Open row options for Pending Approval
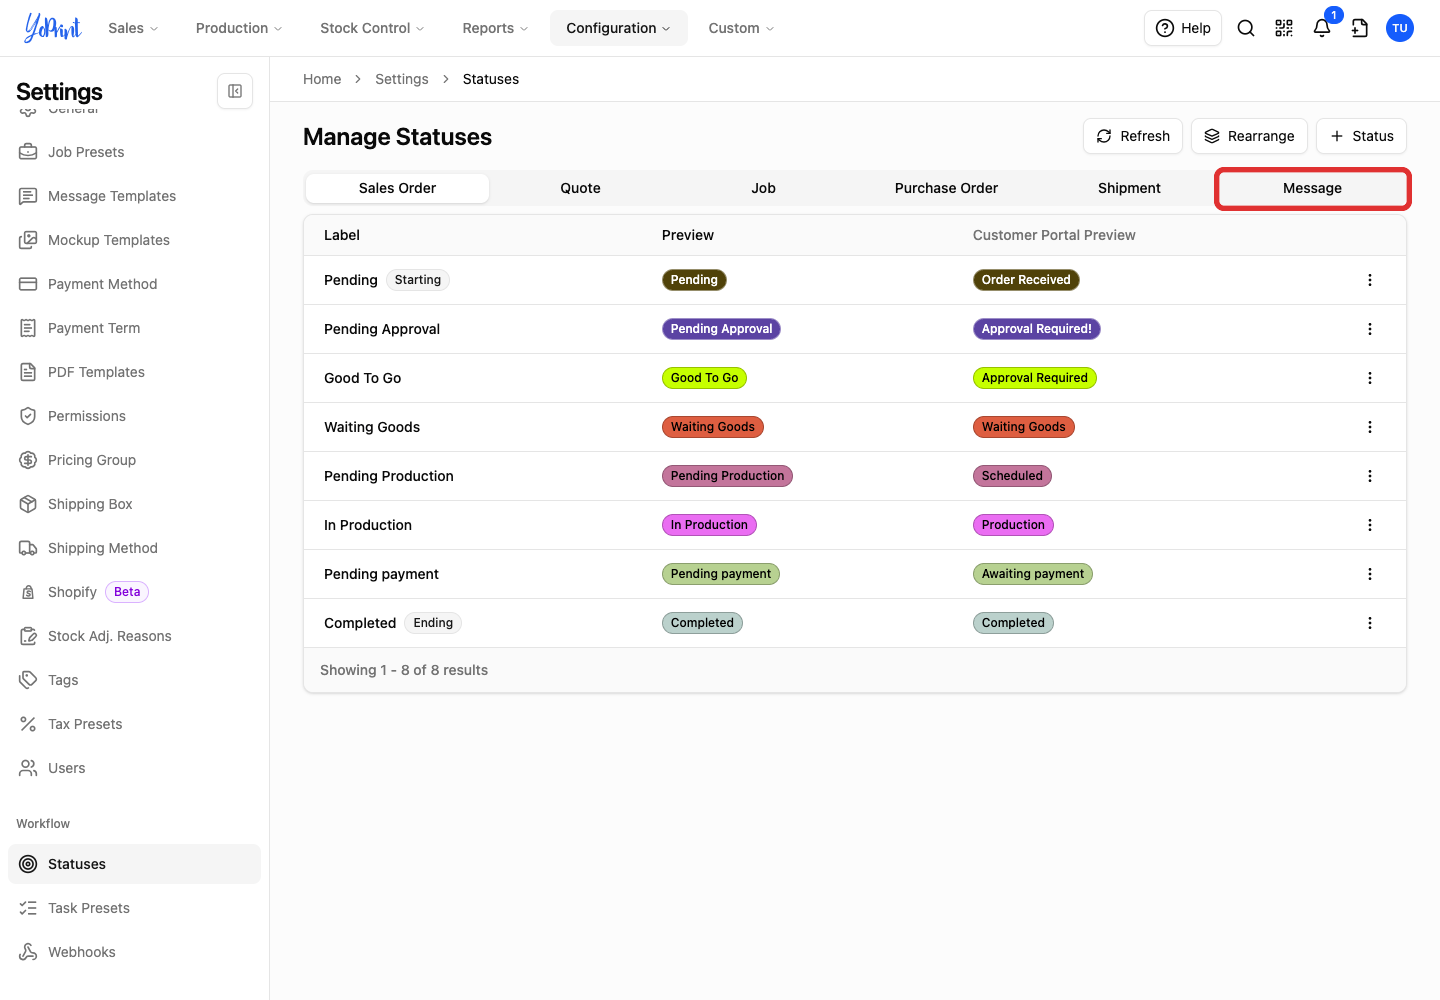 pyautogui.click(x=1370, y=329)
